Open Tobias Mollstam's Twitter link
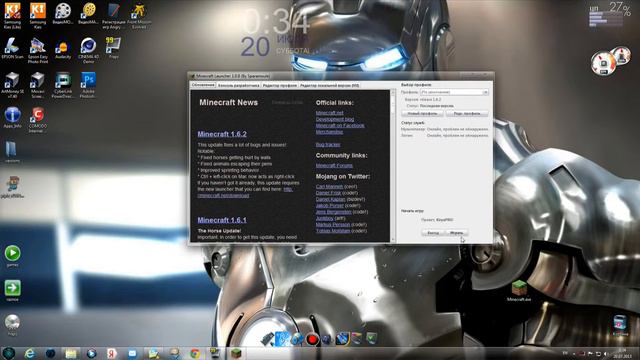Screen dimensions: 640x360 (x=333, y=231)
